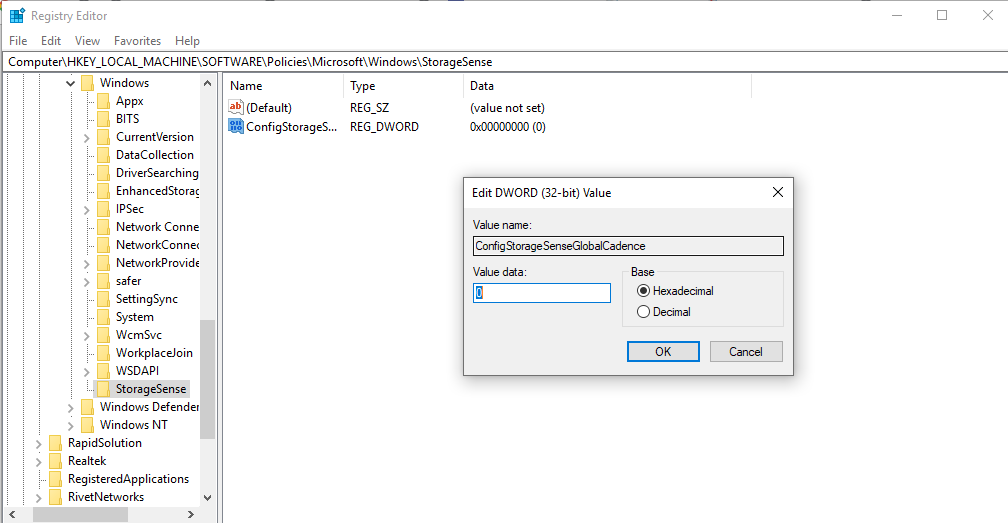Sort values by Data column header
Screen dimensions: 1008x523
coord(607,85)
